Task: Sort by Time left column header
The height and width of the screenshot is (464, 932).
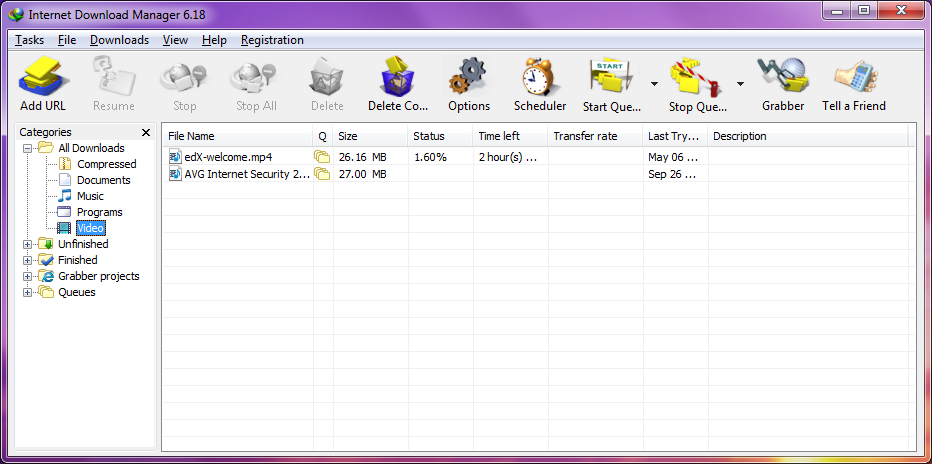Action: tap(511, 136)
